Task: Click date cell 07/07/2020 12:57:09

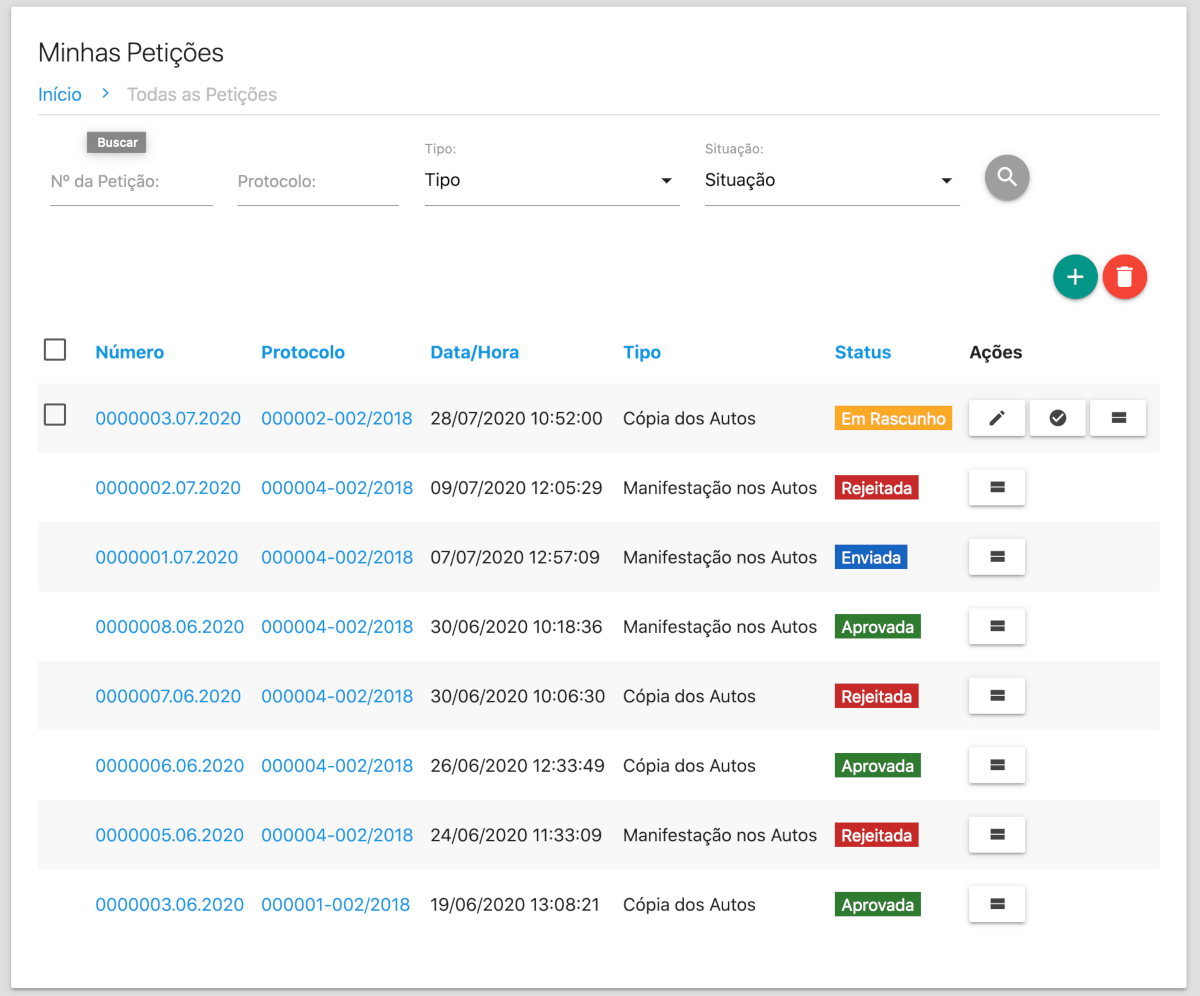Action: [x=516, y=557]
